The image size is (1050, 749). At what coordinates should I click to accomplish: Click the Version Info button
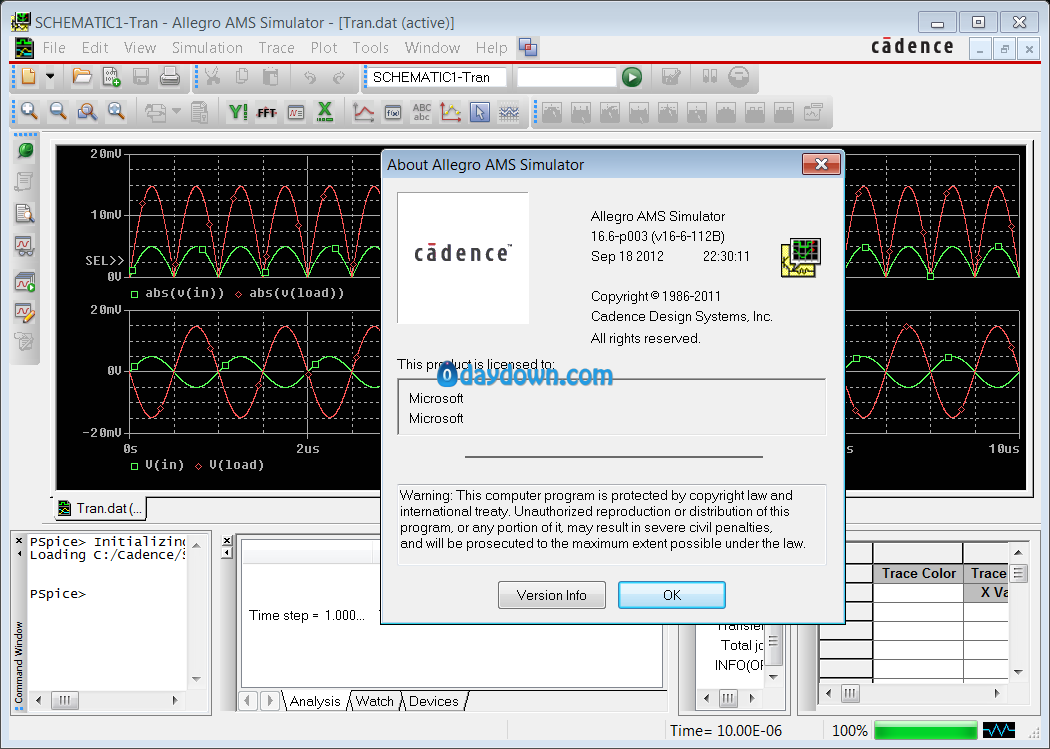[552, 595]
